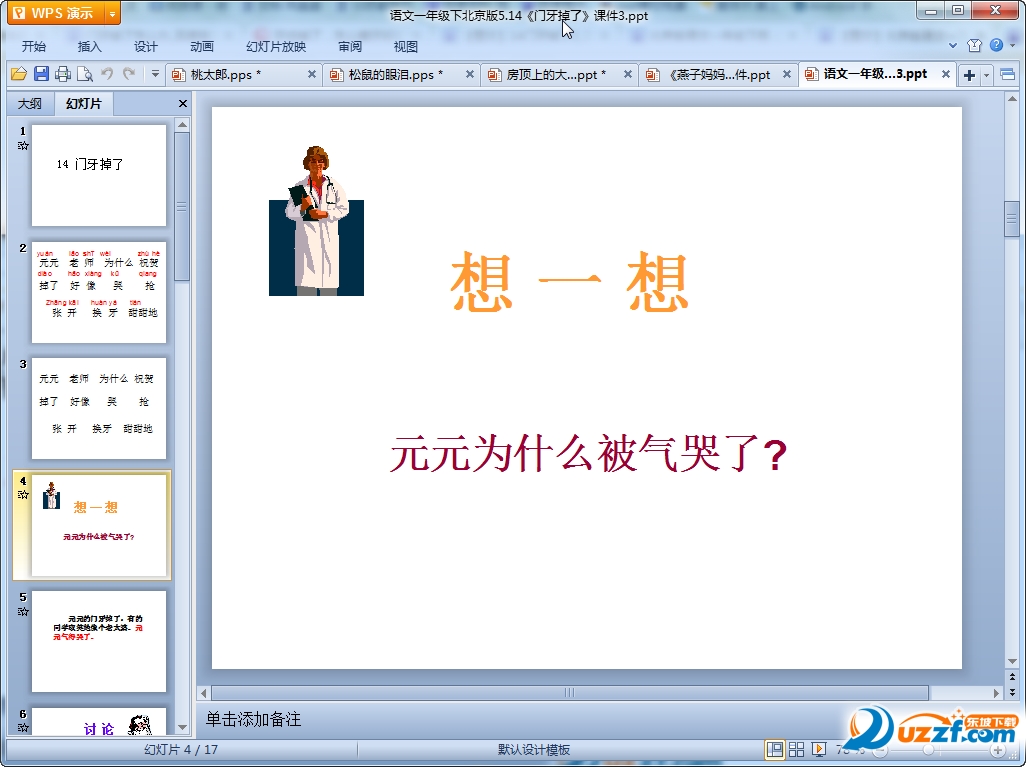Expand the quick access toolbar customization arrow
Image resolution: width=1026 pixels, height=767 pixels.
(155, 74)
